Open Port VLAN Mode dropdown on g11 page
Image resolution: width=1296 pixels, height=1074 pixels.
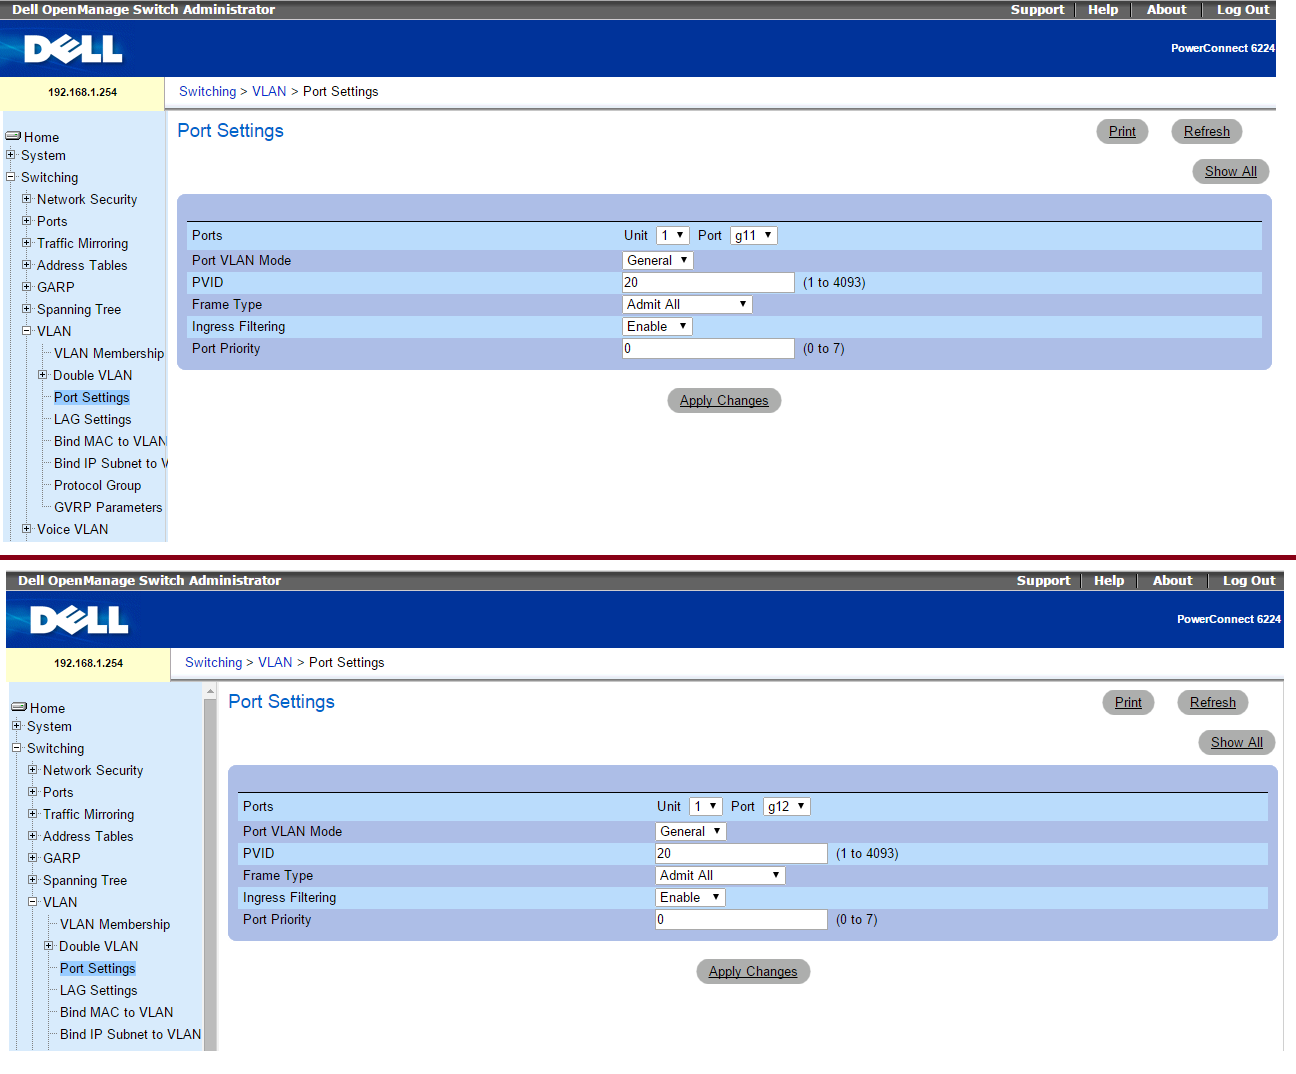click(x=658, y=261)
